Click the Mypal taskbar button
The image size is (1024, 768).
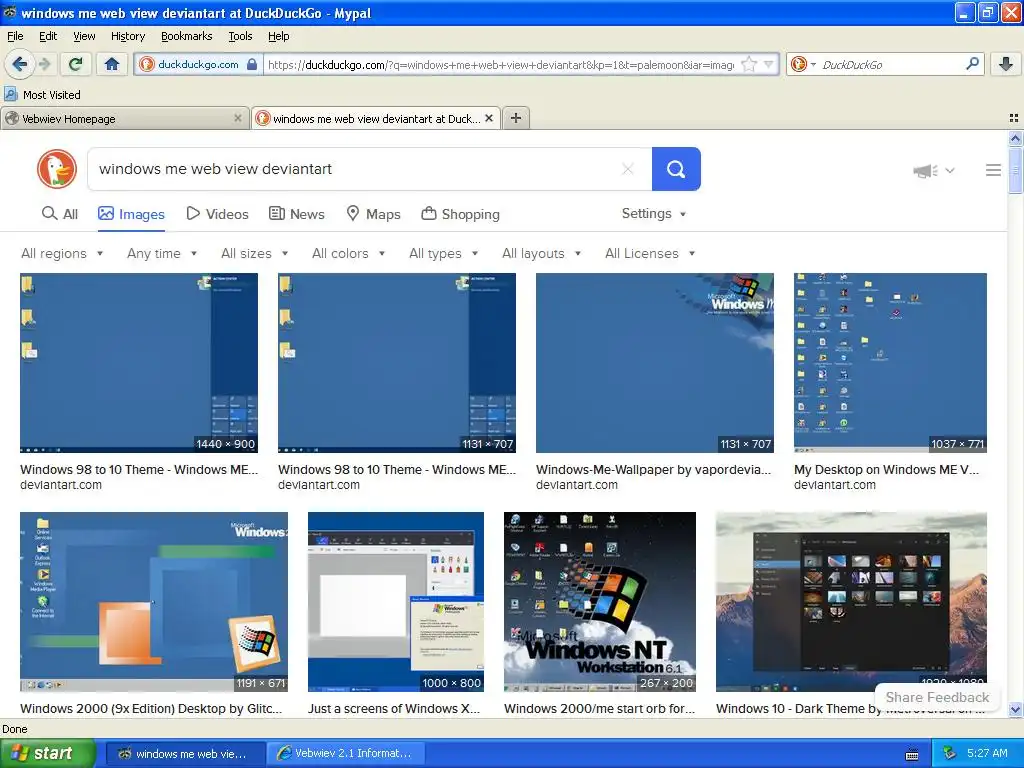(x=185, y=754)
